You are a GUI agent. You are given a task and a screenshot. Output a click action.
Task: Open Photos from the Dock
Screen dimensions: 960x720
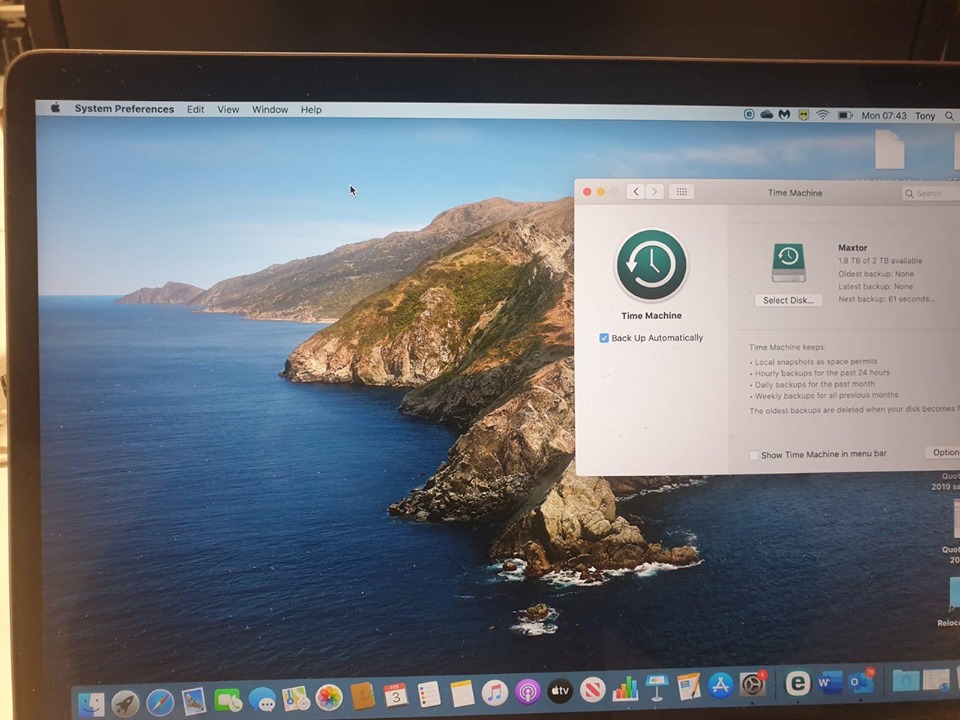[329, 697]
